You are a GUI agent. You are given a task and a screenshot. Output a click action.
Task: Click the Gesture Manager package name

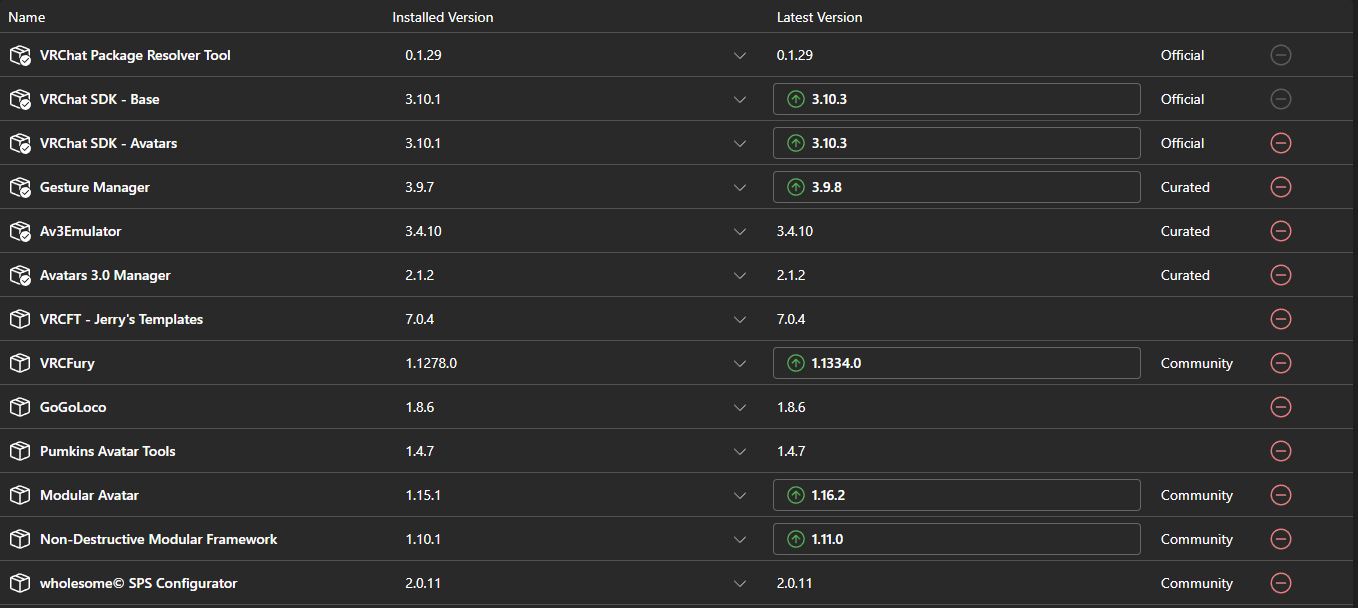tap(95, 187)
